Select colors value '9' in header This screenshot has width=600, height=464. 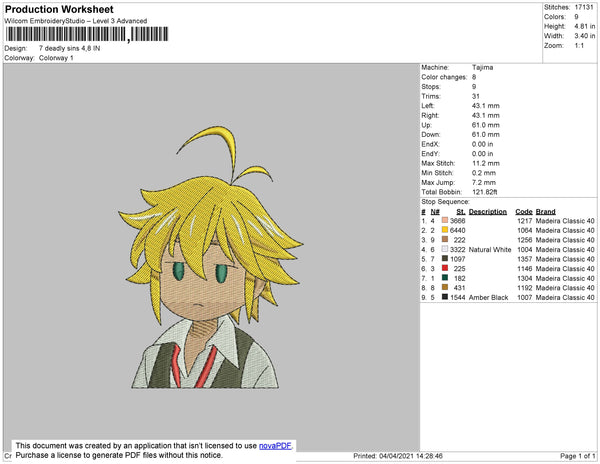(576, 17)
